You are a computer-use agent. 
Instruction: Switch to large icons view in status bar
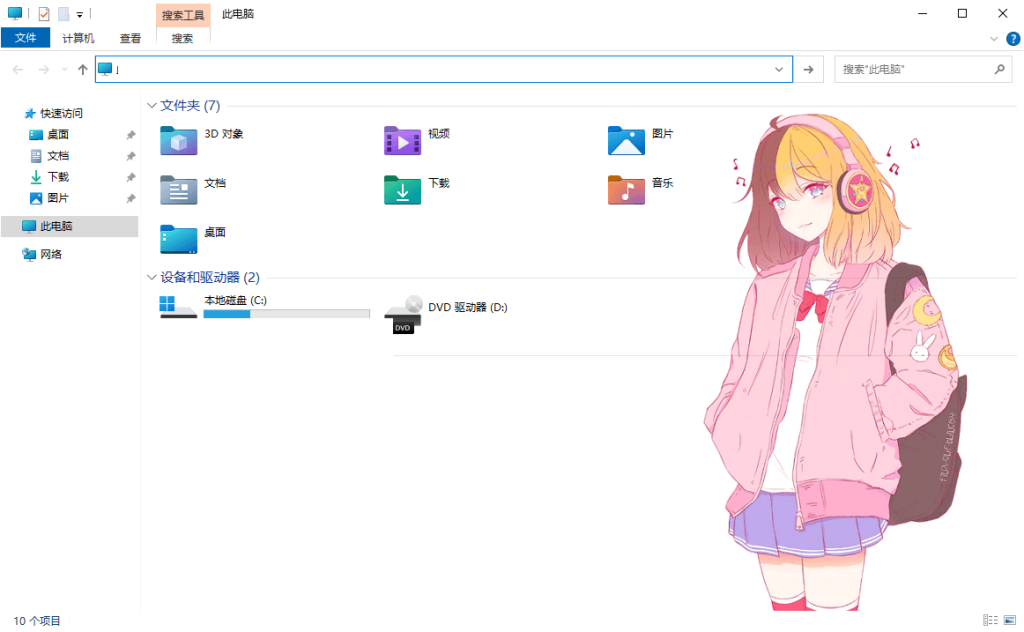coord(1010,620)
